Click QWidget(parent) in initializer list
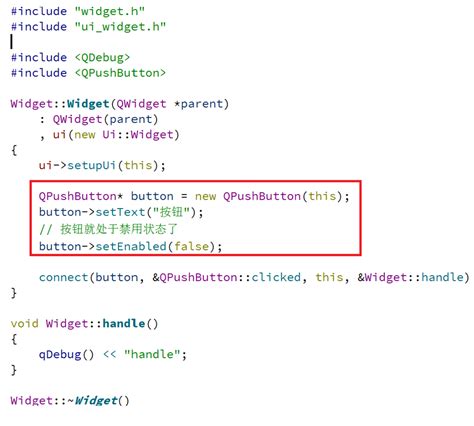The width and height of the screenshot is (474, 426). click(105, 119)
